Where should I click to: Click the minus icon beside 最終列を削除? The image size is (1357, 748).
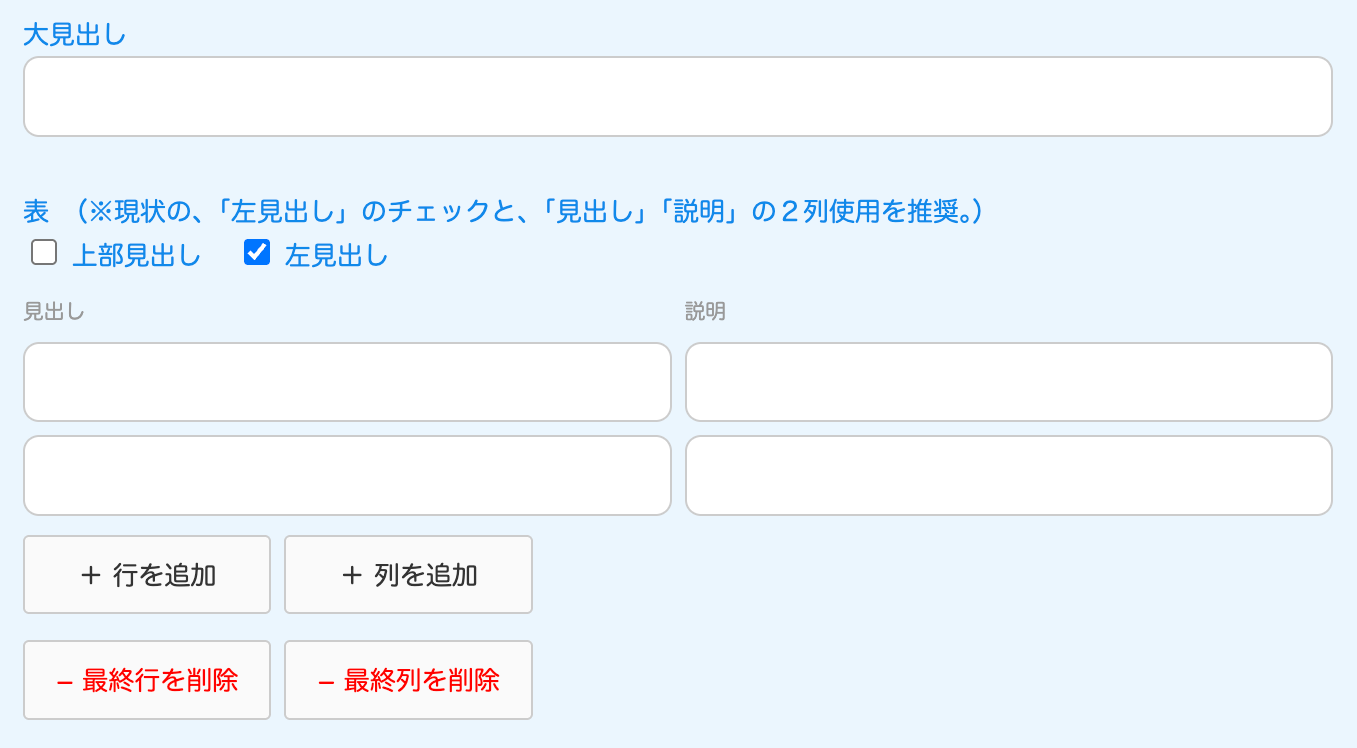pyautogui.click(x=325, y=681)
